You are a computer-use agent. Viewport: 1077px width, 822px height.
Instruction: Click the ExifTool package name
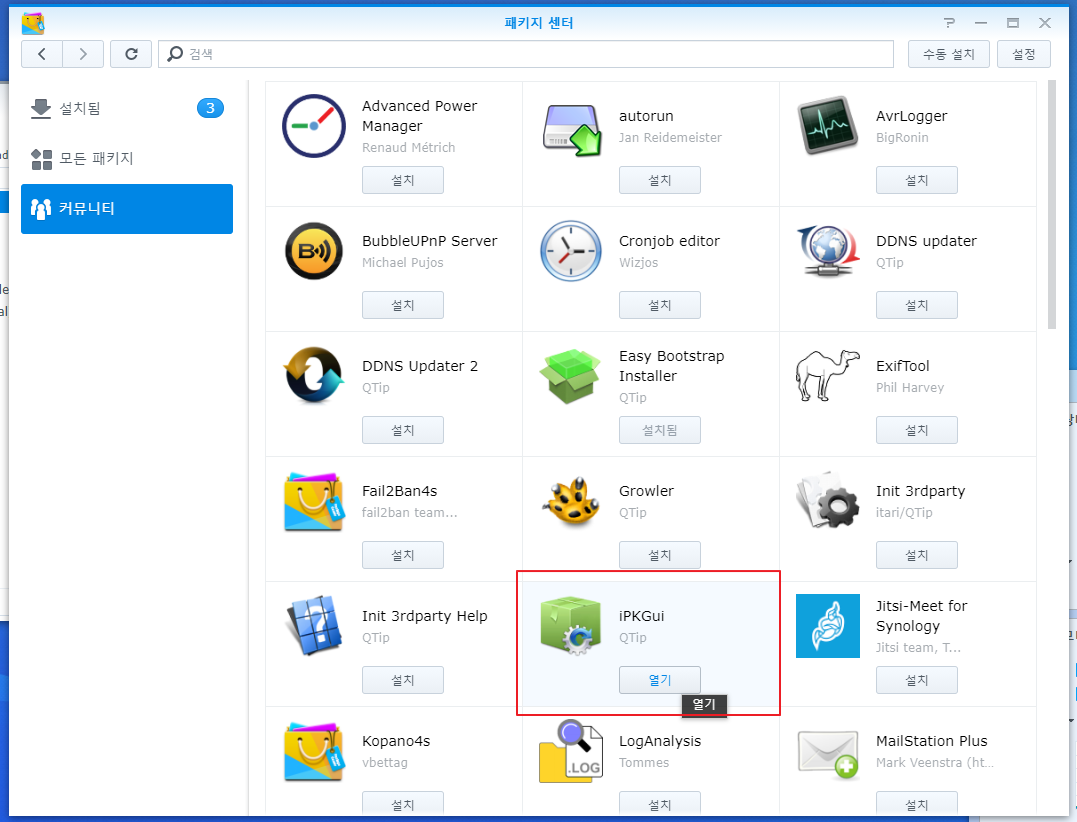(902, 366)
